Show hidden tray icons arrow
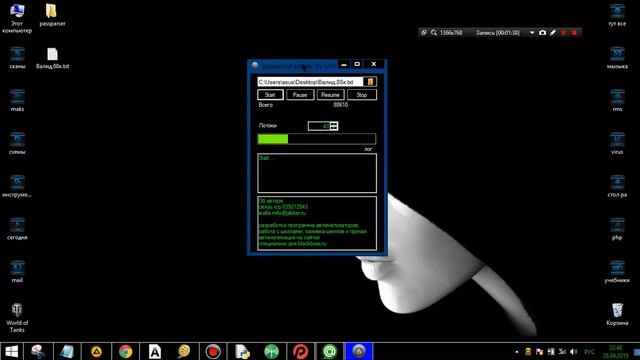This screenshot has height=360, width=640. coord(517,352)
